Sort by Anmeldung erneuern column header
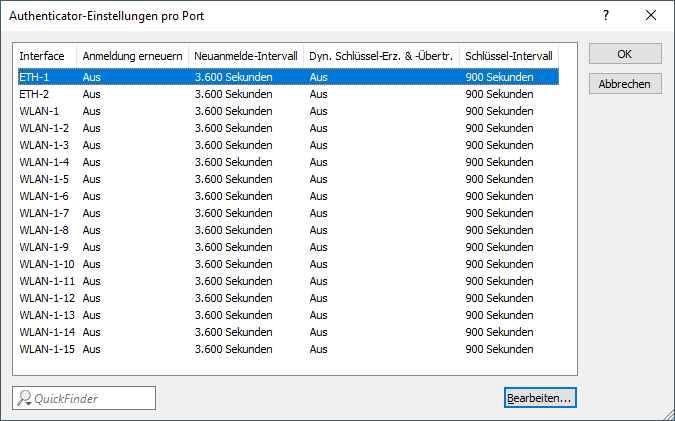Image resolution: width=675 pixels, height=421 pixels. pos(132,56)
